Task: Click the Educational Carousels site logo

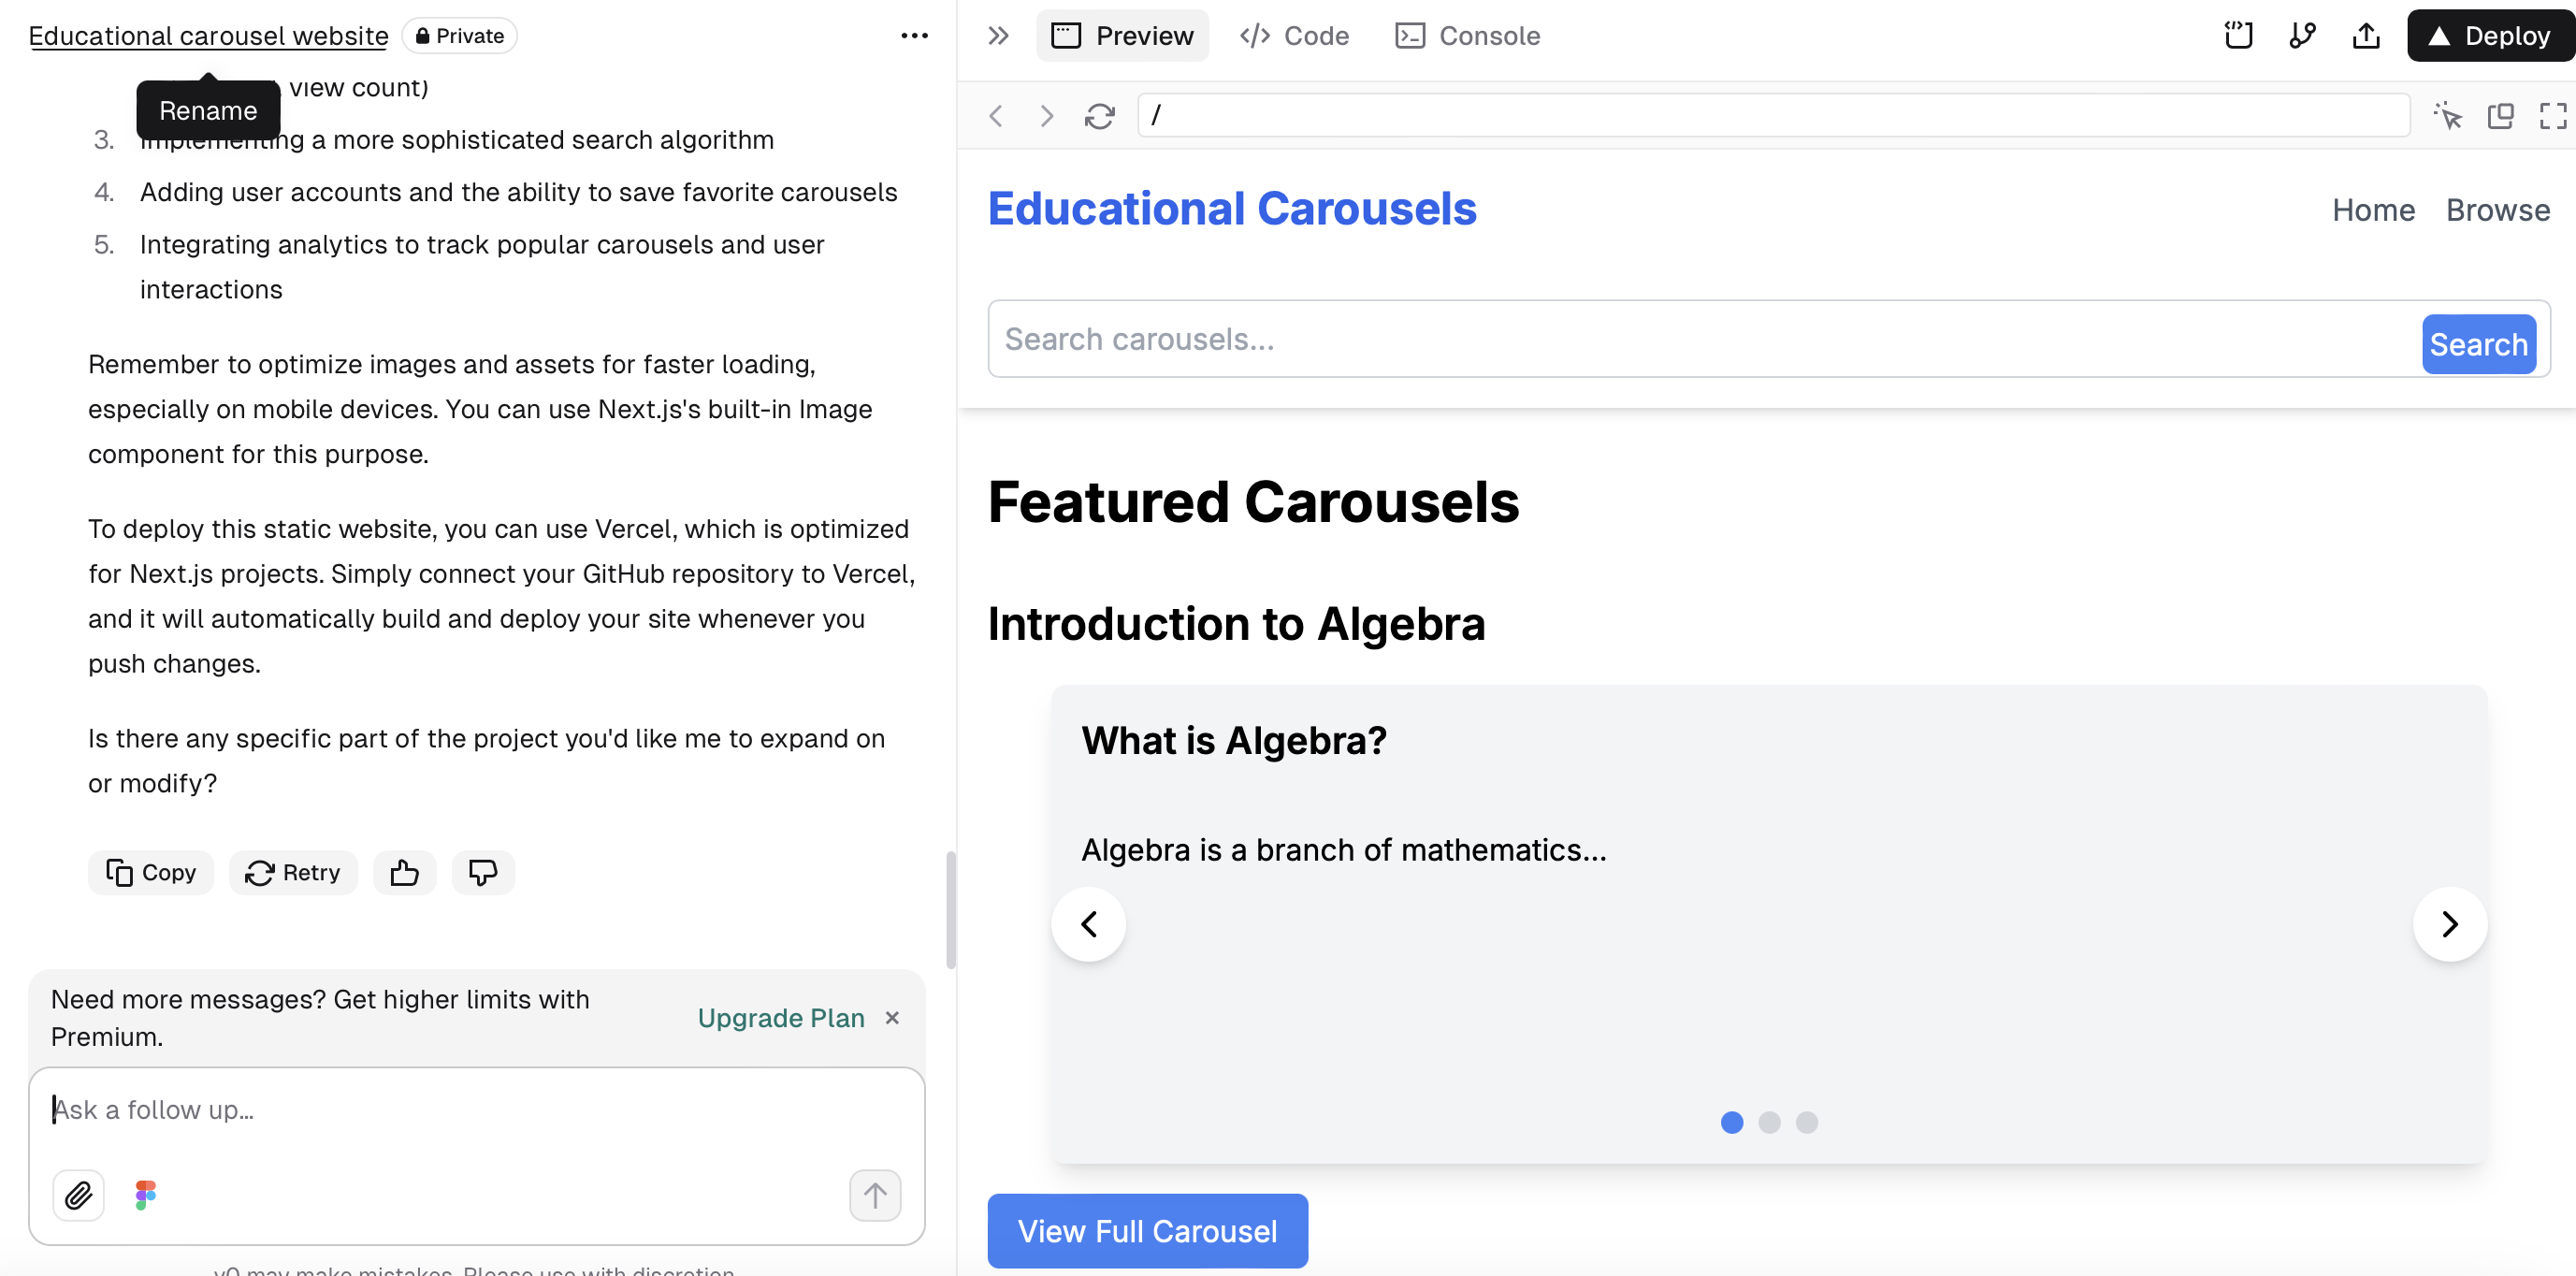Action: click(x=1232, y=209)
